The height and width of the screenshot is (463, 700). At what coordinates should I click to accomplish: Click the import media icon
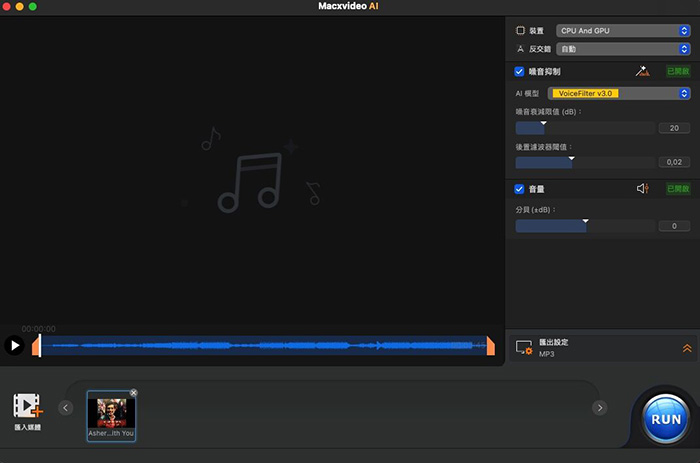pos(28,406)
